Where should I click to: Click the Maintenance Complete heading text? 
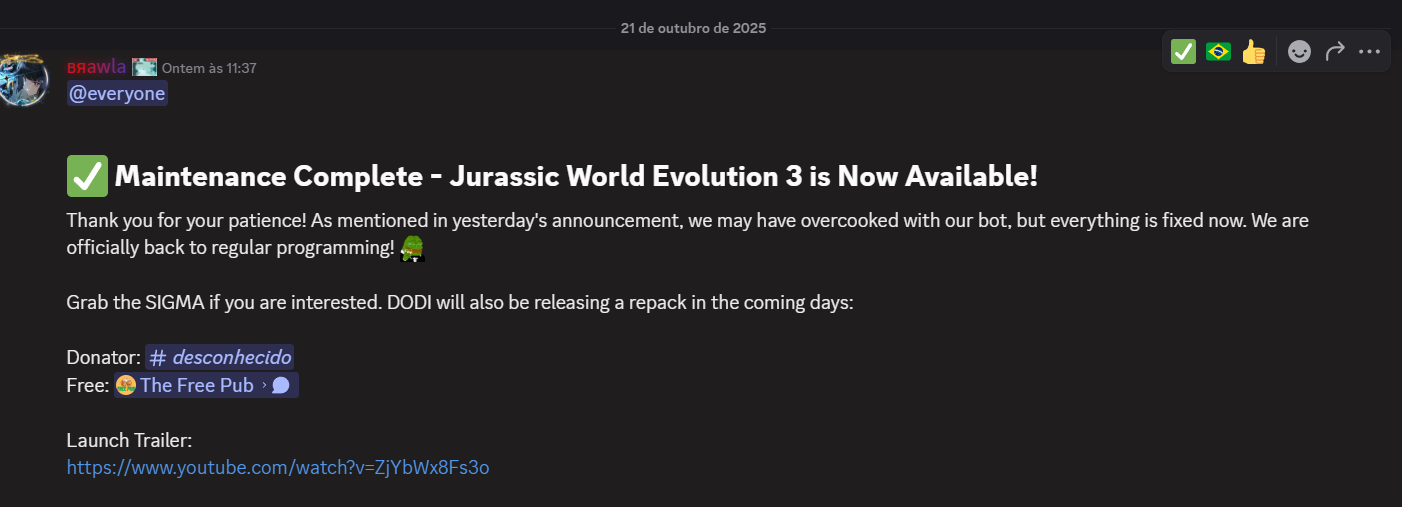pos(576,177)
